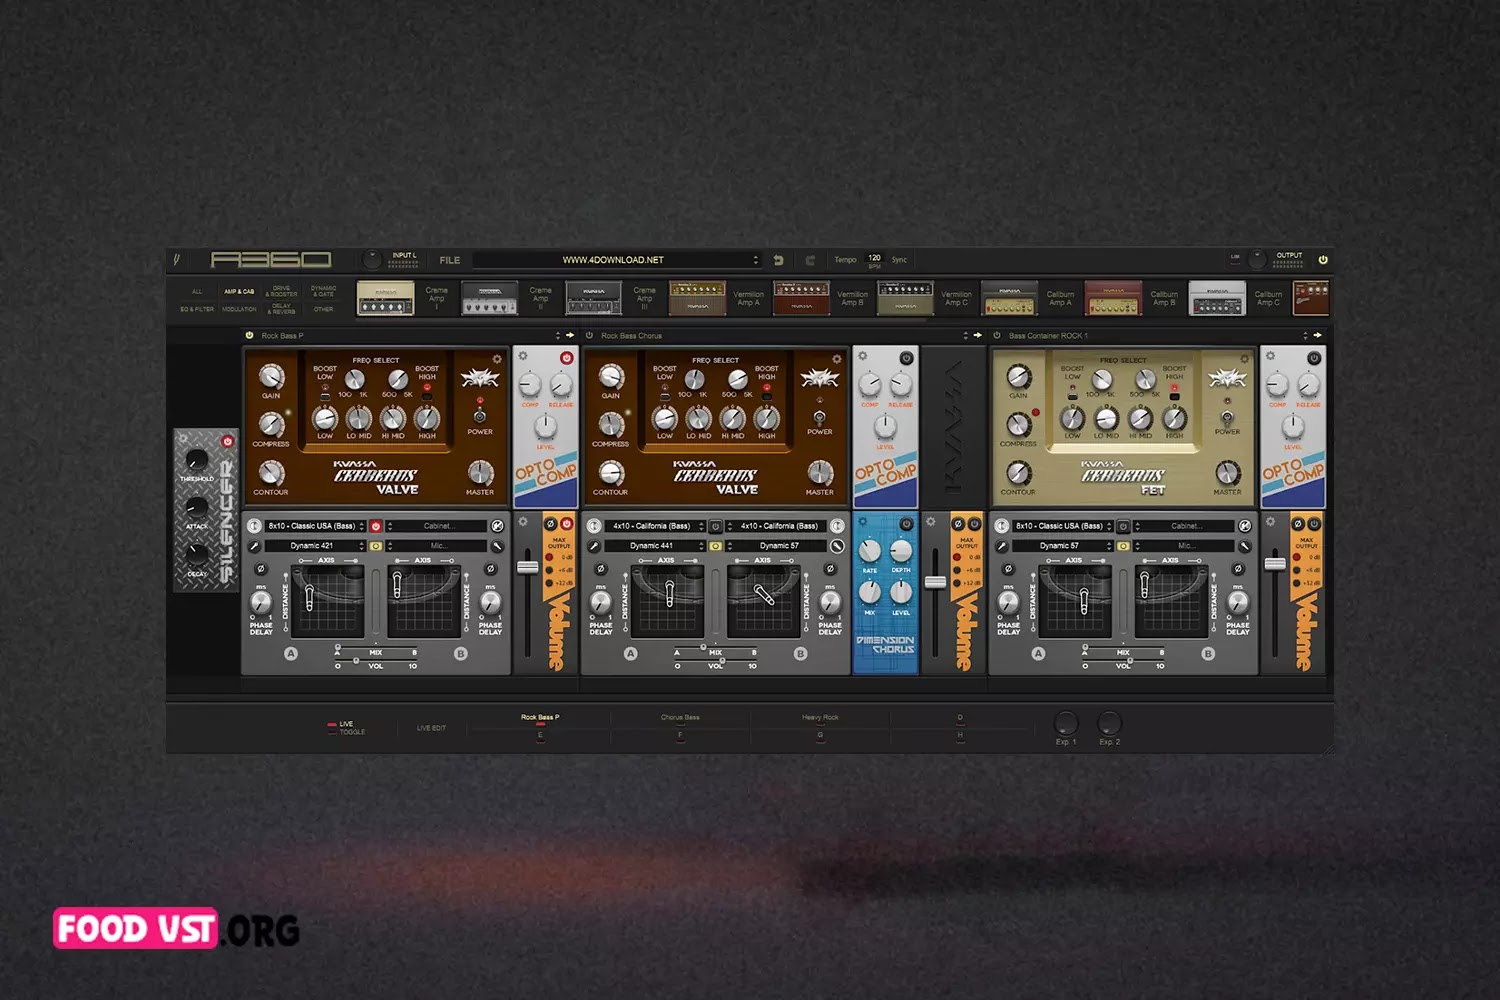Select the MODULATION category
This screenshot has height=1000, width=1500.
point(239,309)
